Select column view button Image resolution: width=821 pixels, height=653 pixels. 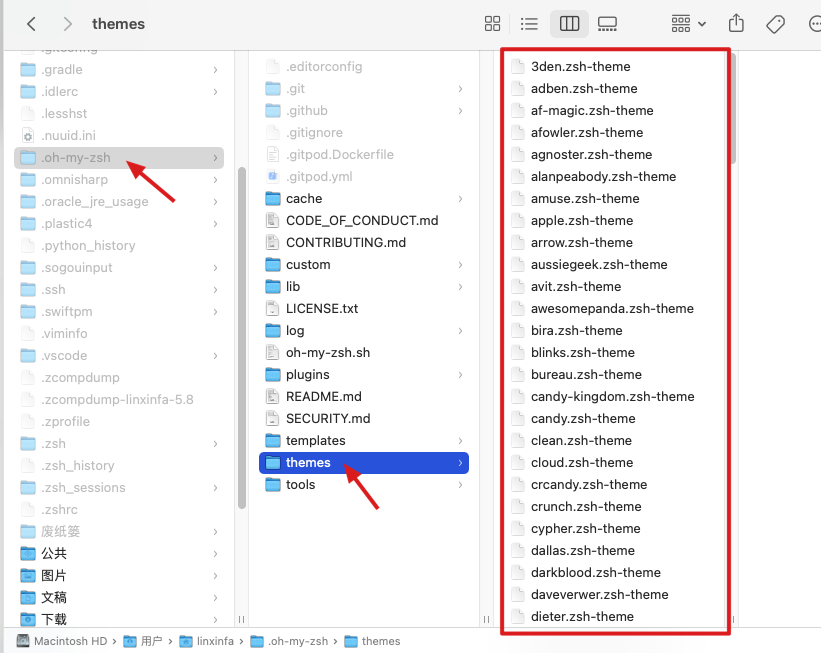pyautogui.click(x=569, y=24)
